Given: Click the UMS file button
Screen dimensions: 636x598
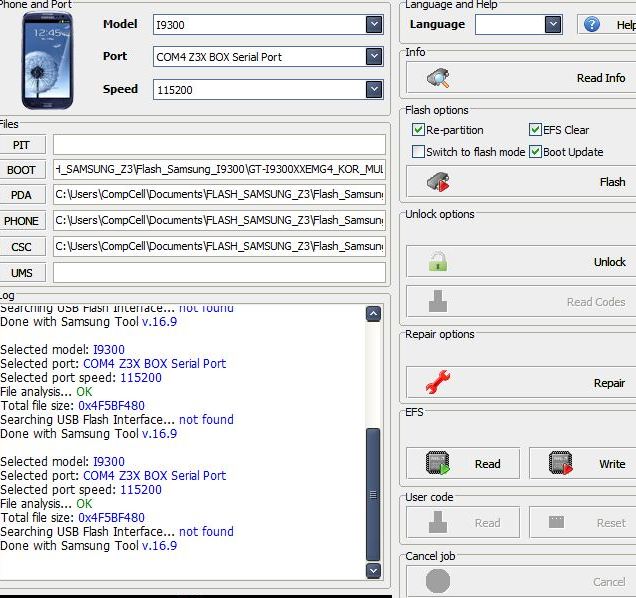Looking at the screenshot, I should (x=21, y=273).
